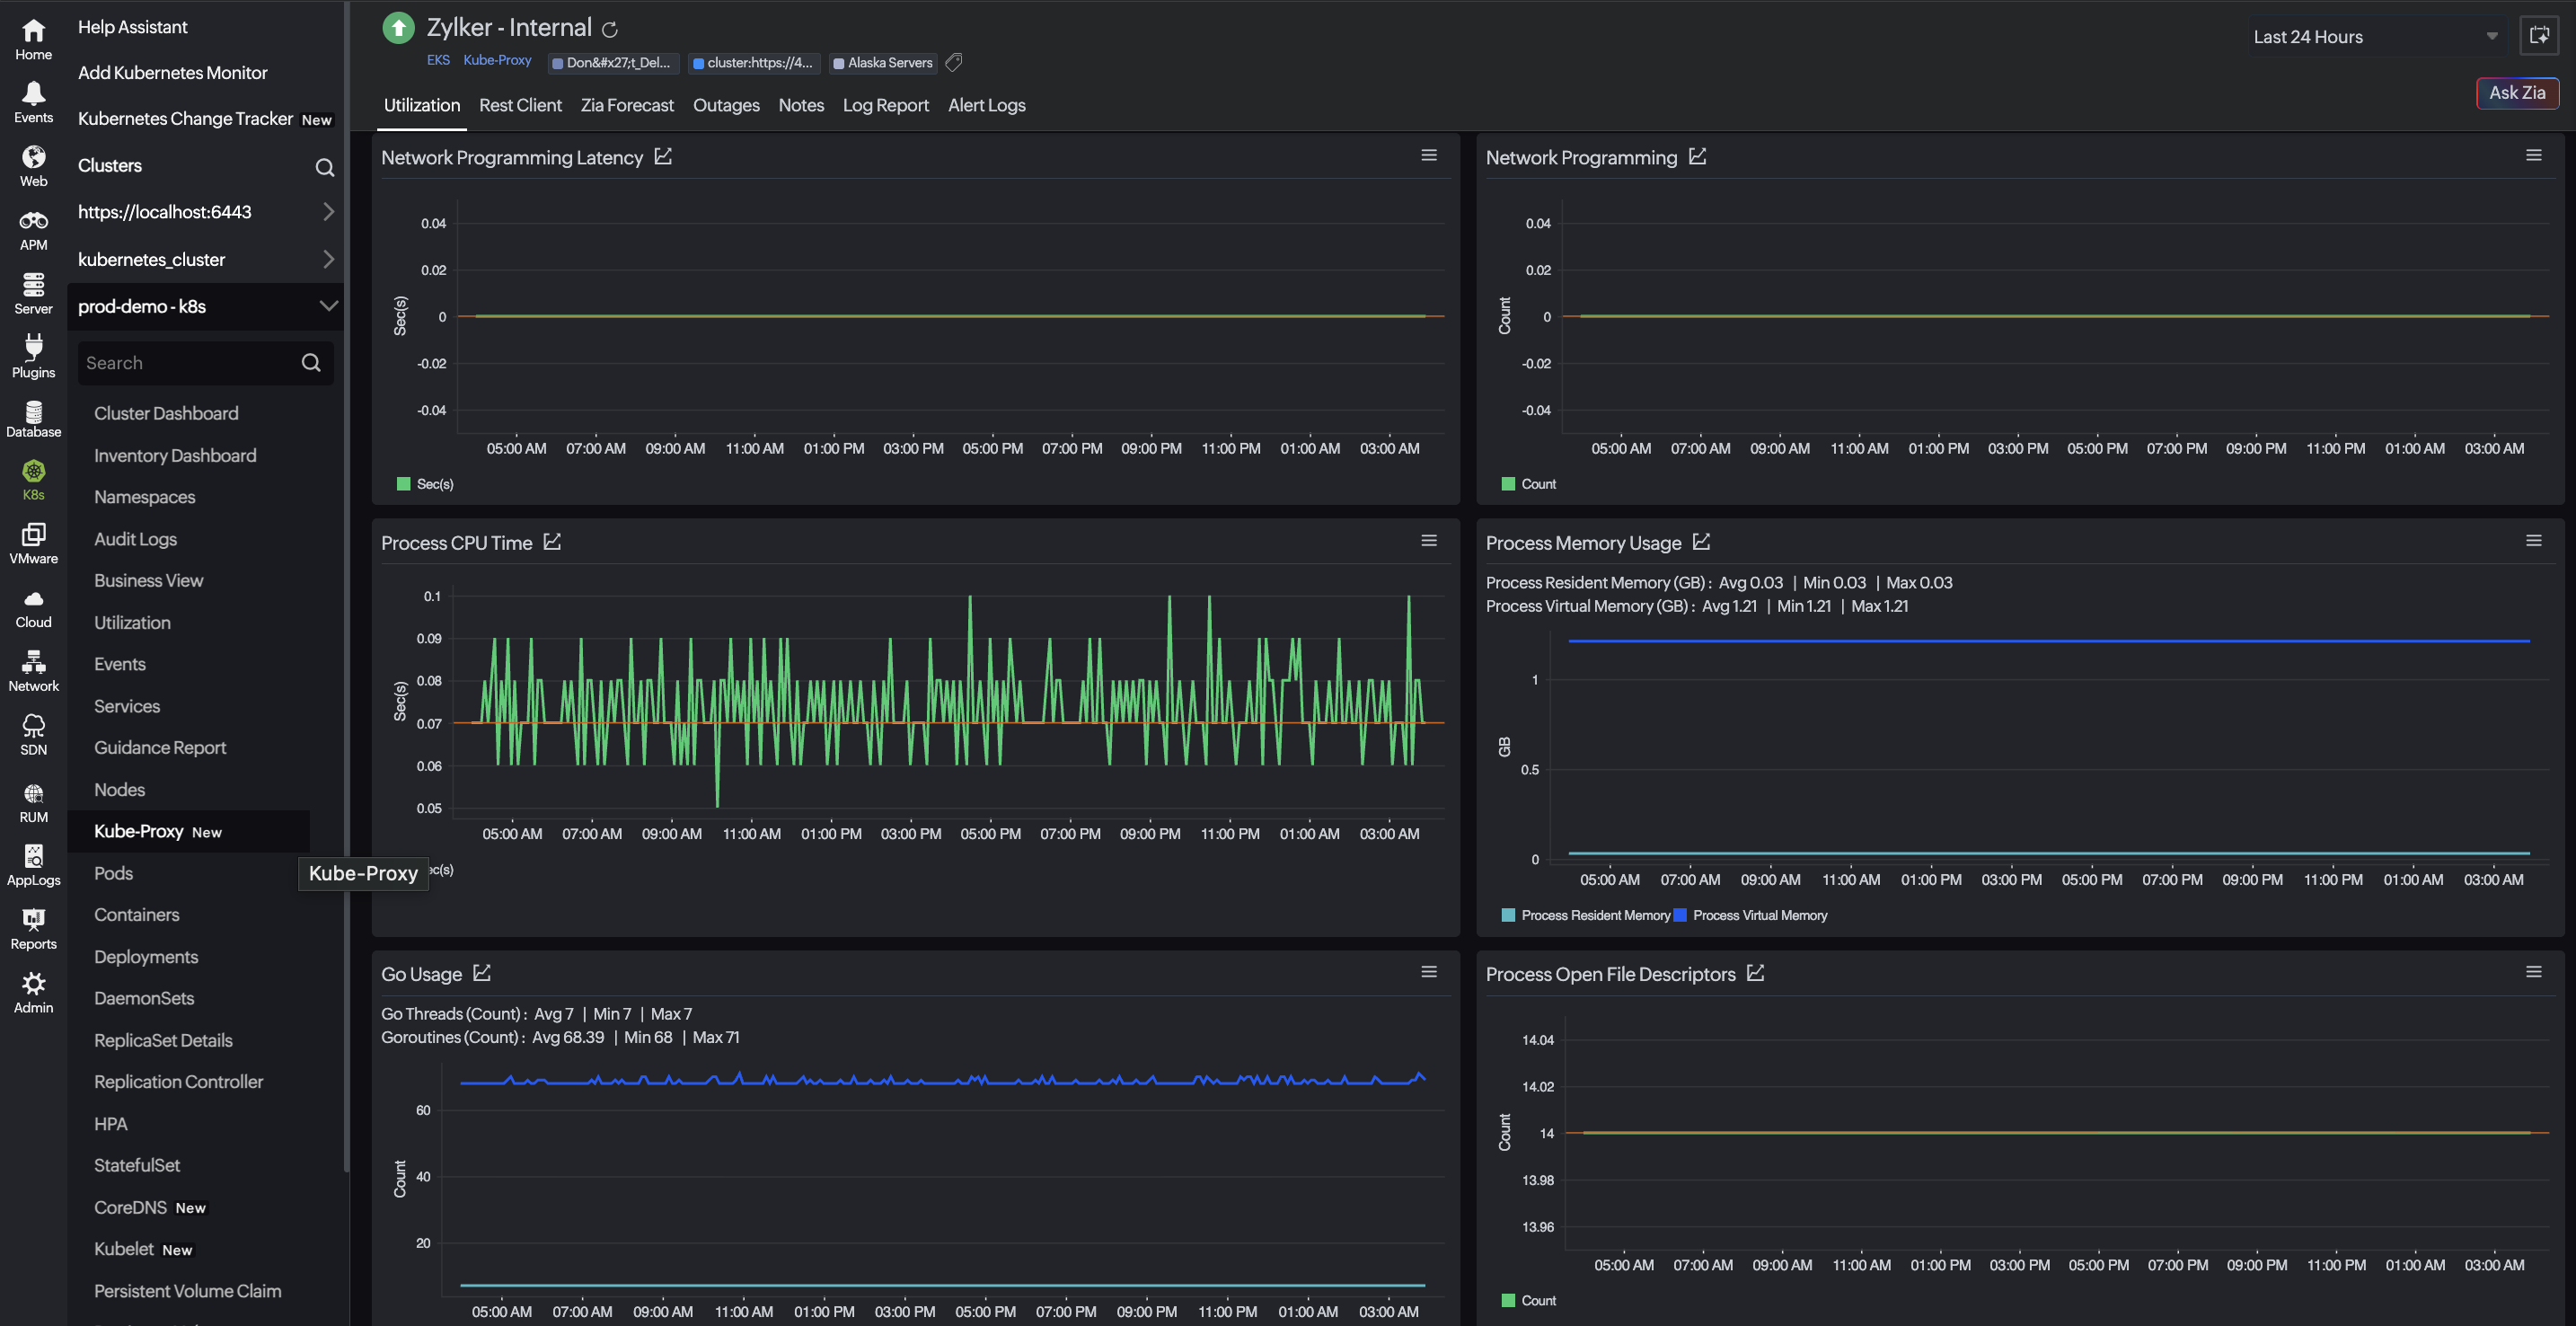Switch to the Alert Logs tab
The height and width of the screenshot is (1326, 2576).
(986, 105)
